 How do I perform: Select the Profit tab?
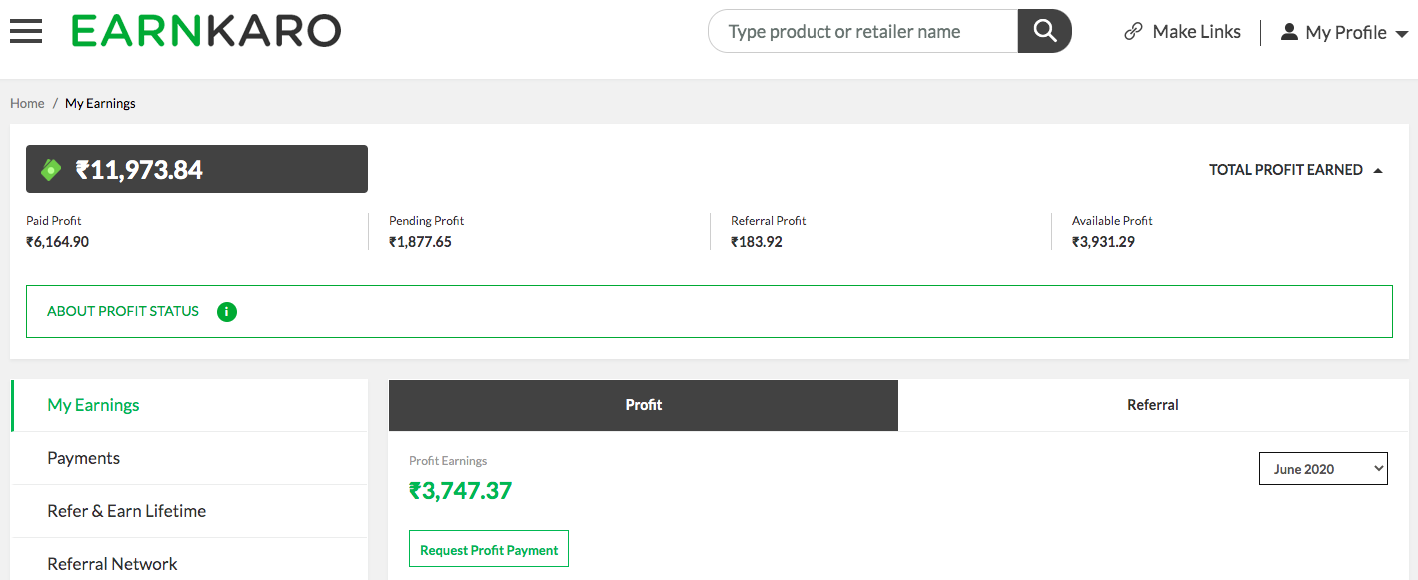pyautogui.click(x=644, y=405)
